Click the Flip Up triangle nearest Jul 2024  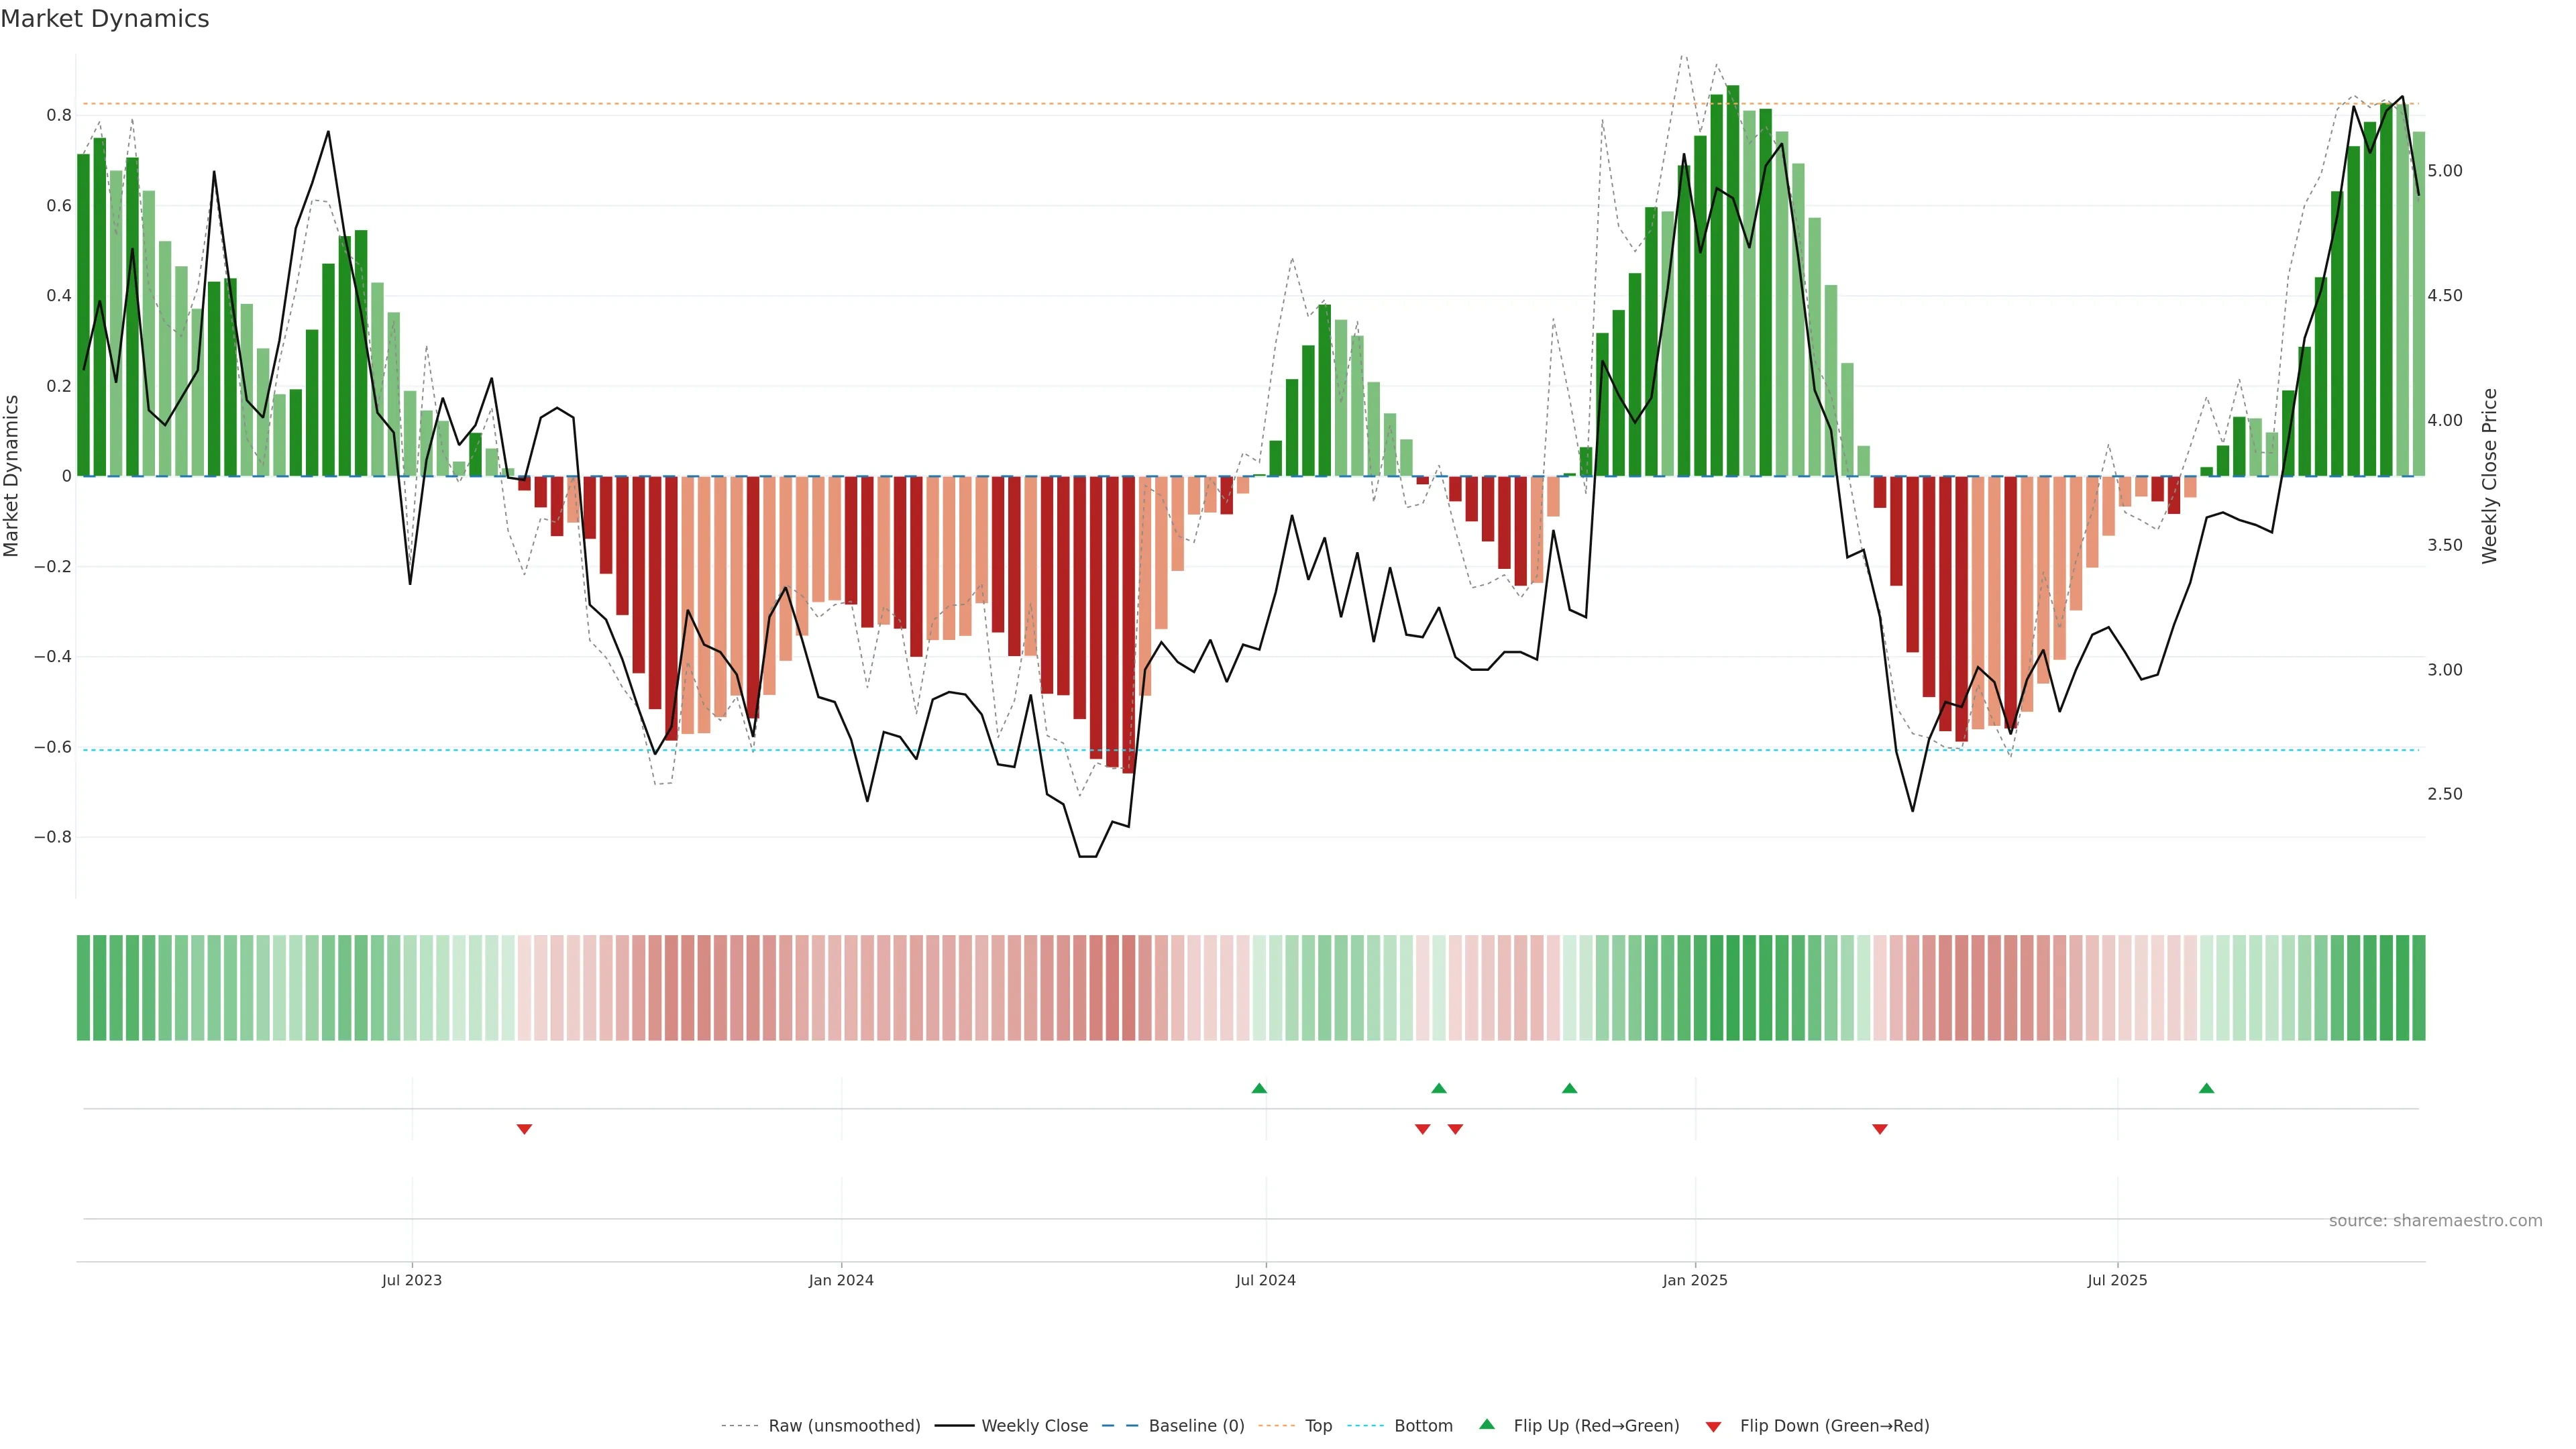1259,1088
